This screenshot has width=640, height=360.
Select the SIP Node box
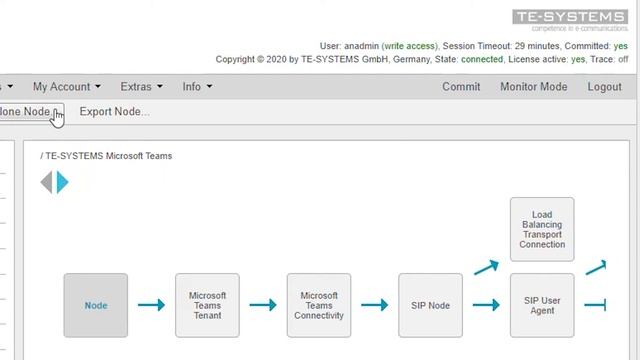(x=430, y=305)
